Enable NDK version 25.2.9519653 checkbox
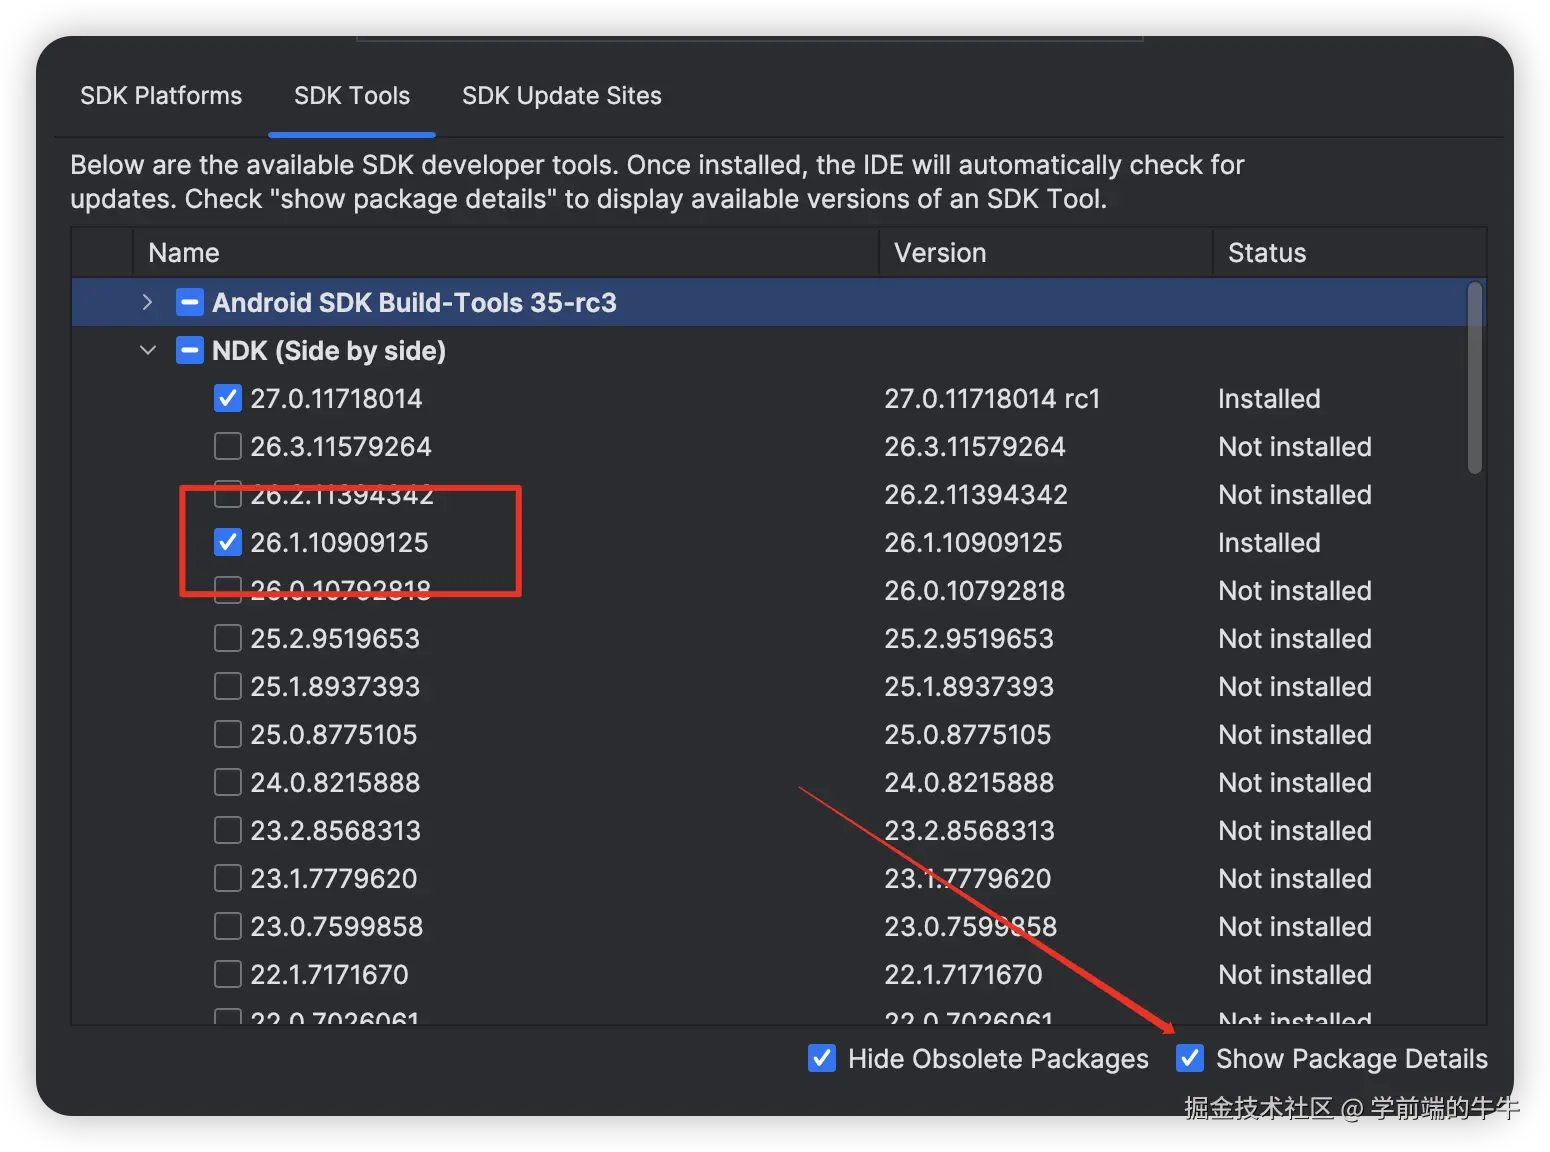1550x1152 pixels. click(x=228, y=638)
